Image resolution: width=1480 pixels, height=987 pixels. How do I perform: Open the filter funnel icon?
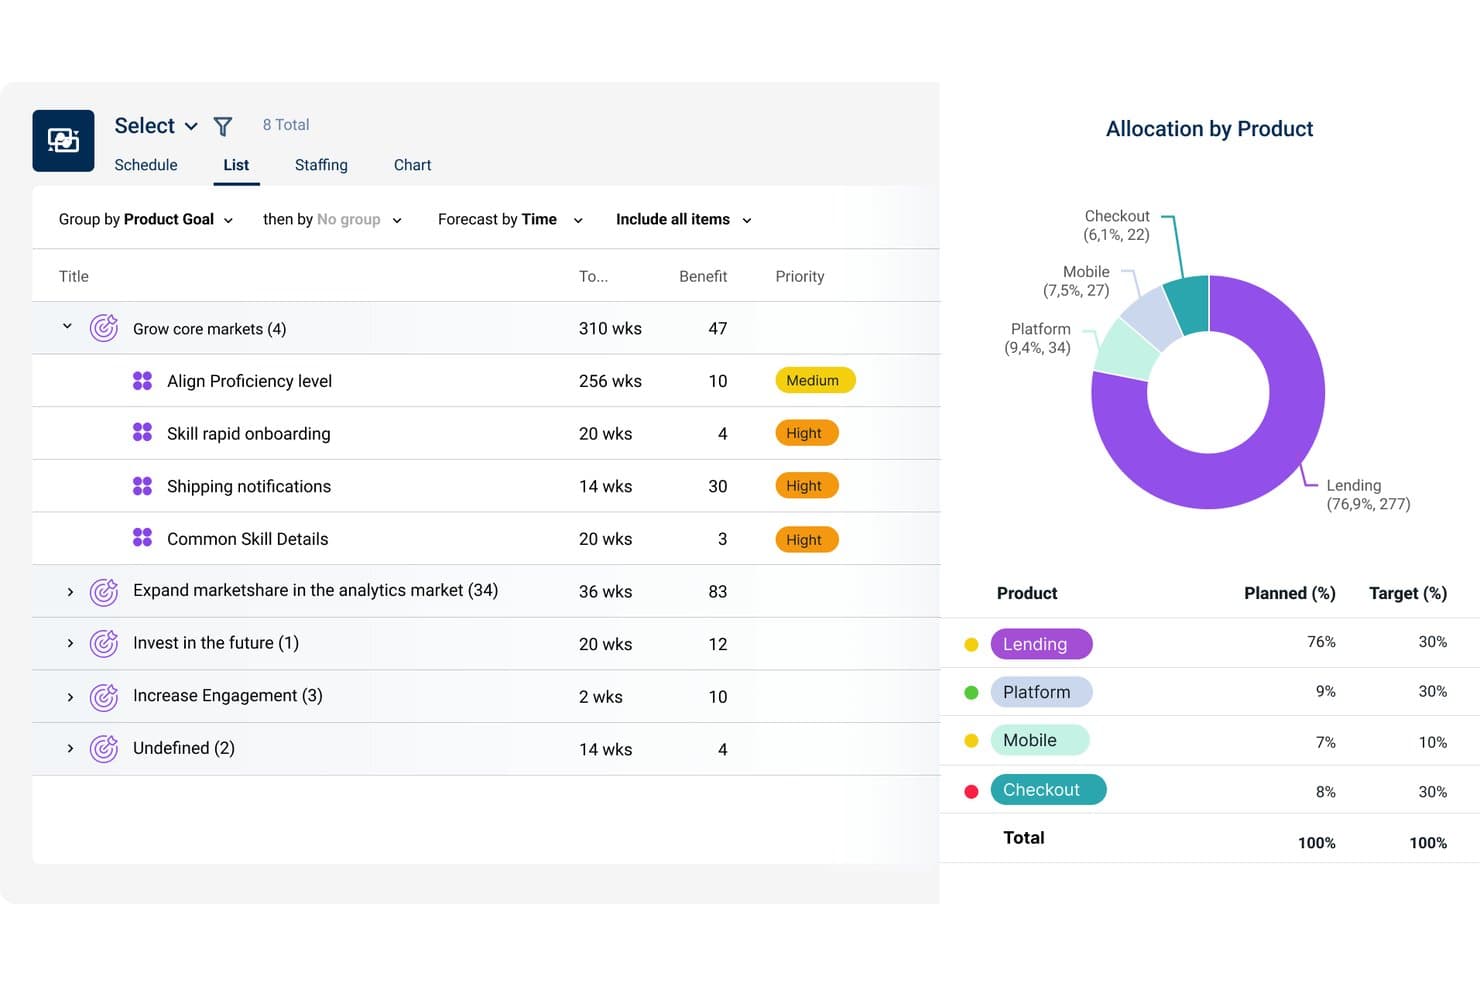[223, 126]
